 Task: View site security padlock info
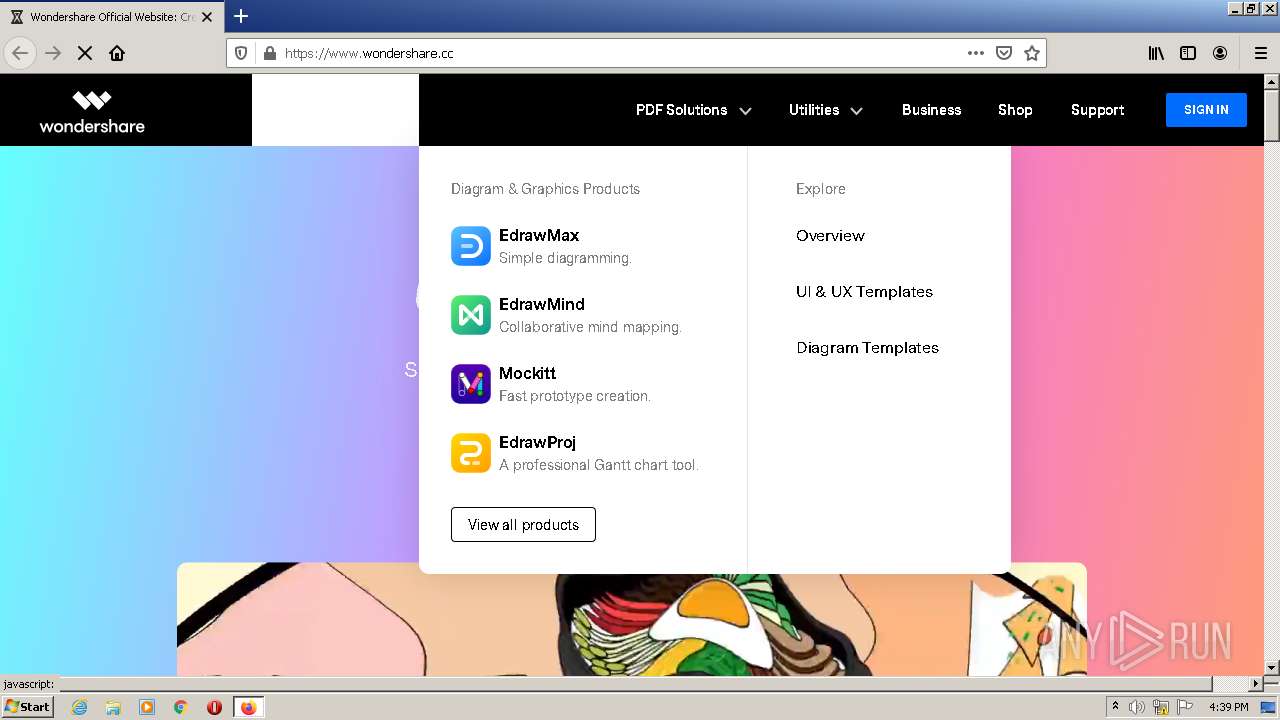(269, 53)
